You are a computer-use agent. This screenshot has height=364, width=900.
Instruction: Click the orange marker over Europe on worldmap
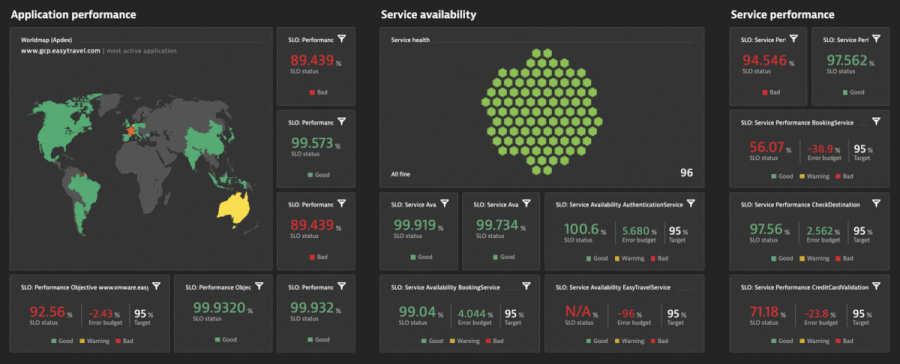click(x=131, y=130)
